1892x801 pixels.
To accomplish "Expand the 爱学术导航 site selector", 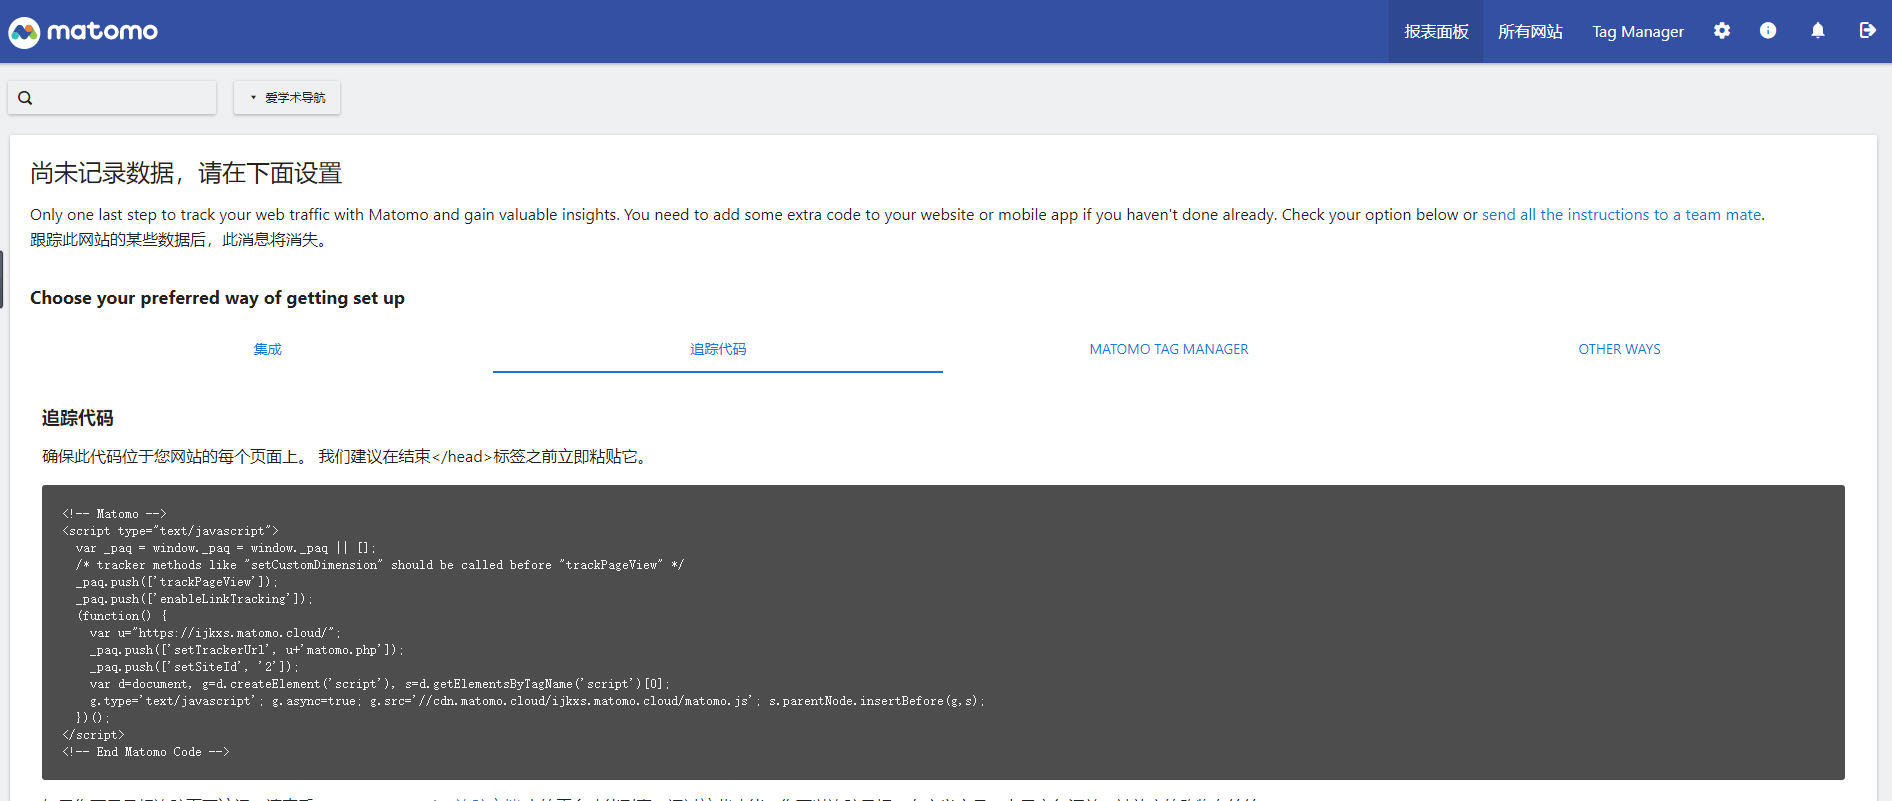I will [x=287, y=98].
